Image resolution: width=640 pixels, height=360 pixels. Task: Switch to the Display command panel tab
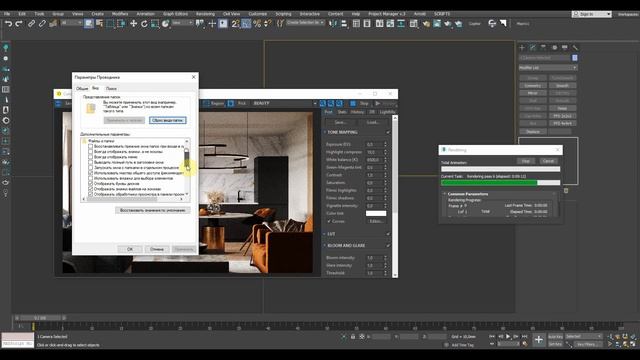[564, 48]
